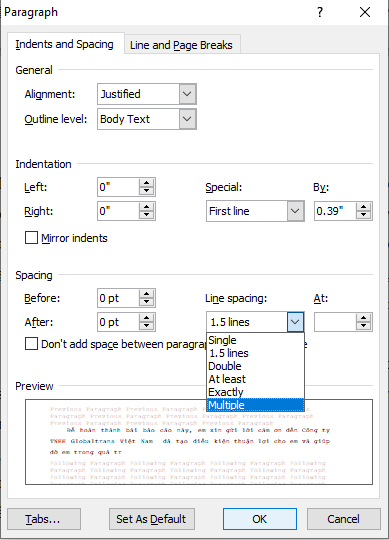Choose Multiple from line spacing list
Screen dimensions: 389x540
click(255, 405)
